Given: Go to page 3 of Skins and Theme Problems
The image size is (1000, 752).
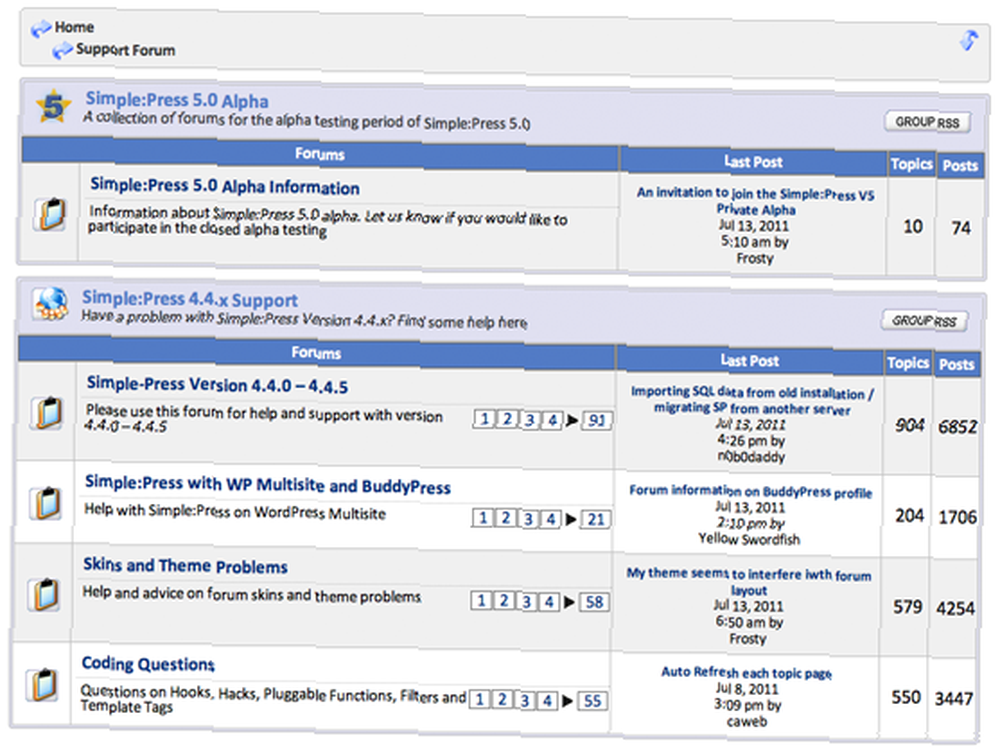Looking at the screenshot, I should [x=527, y=601].
